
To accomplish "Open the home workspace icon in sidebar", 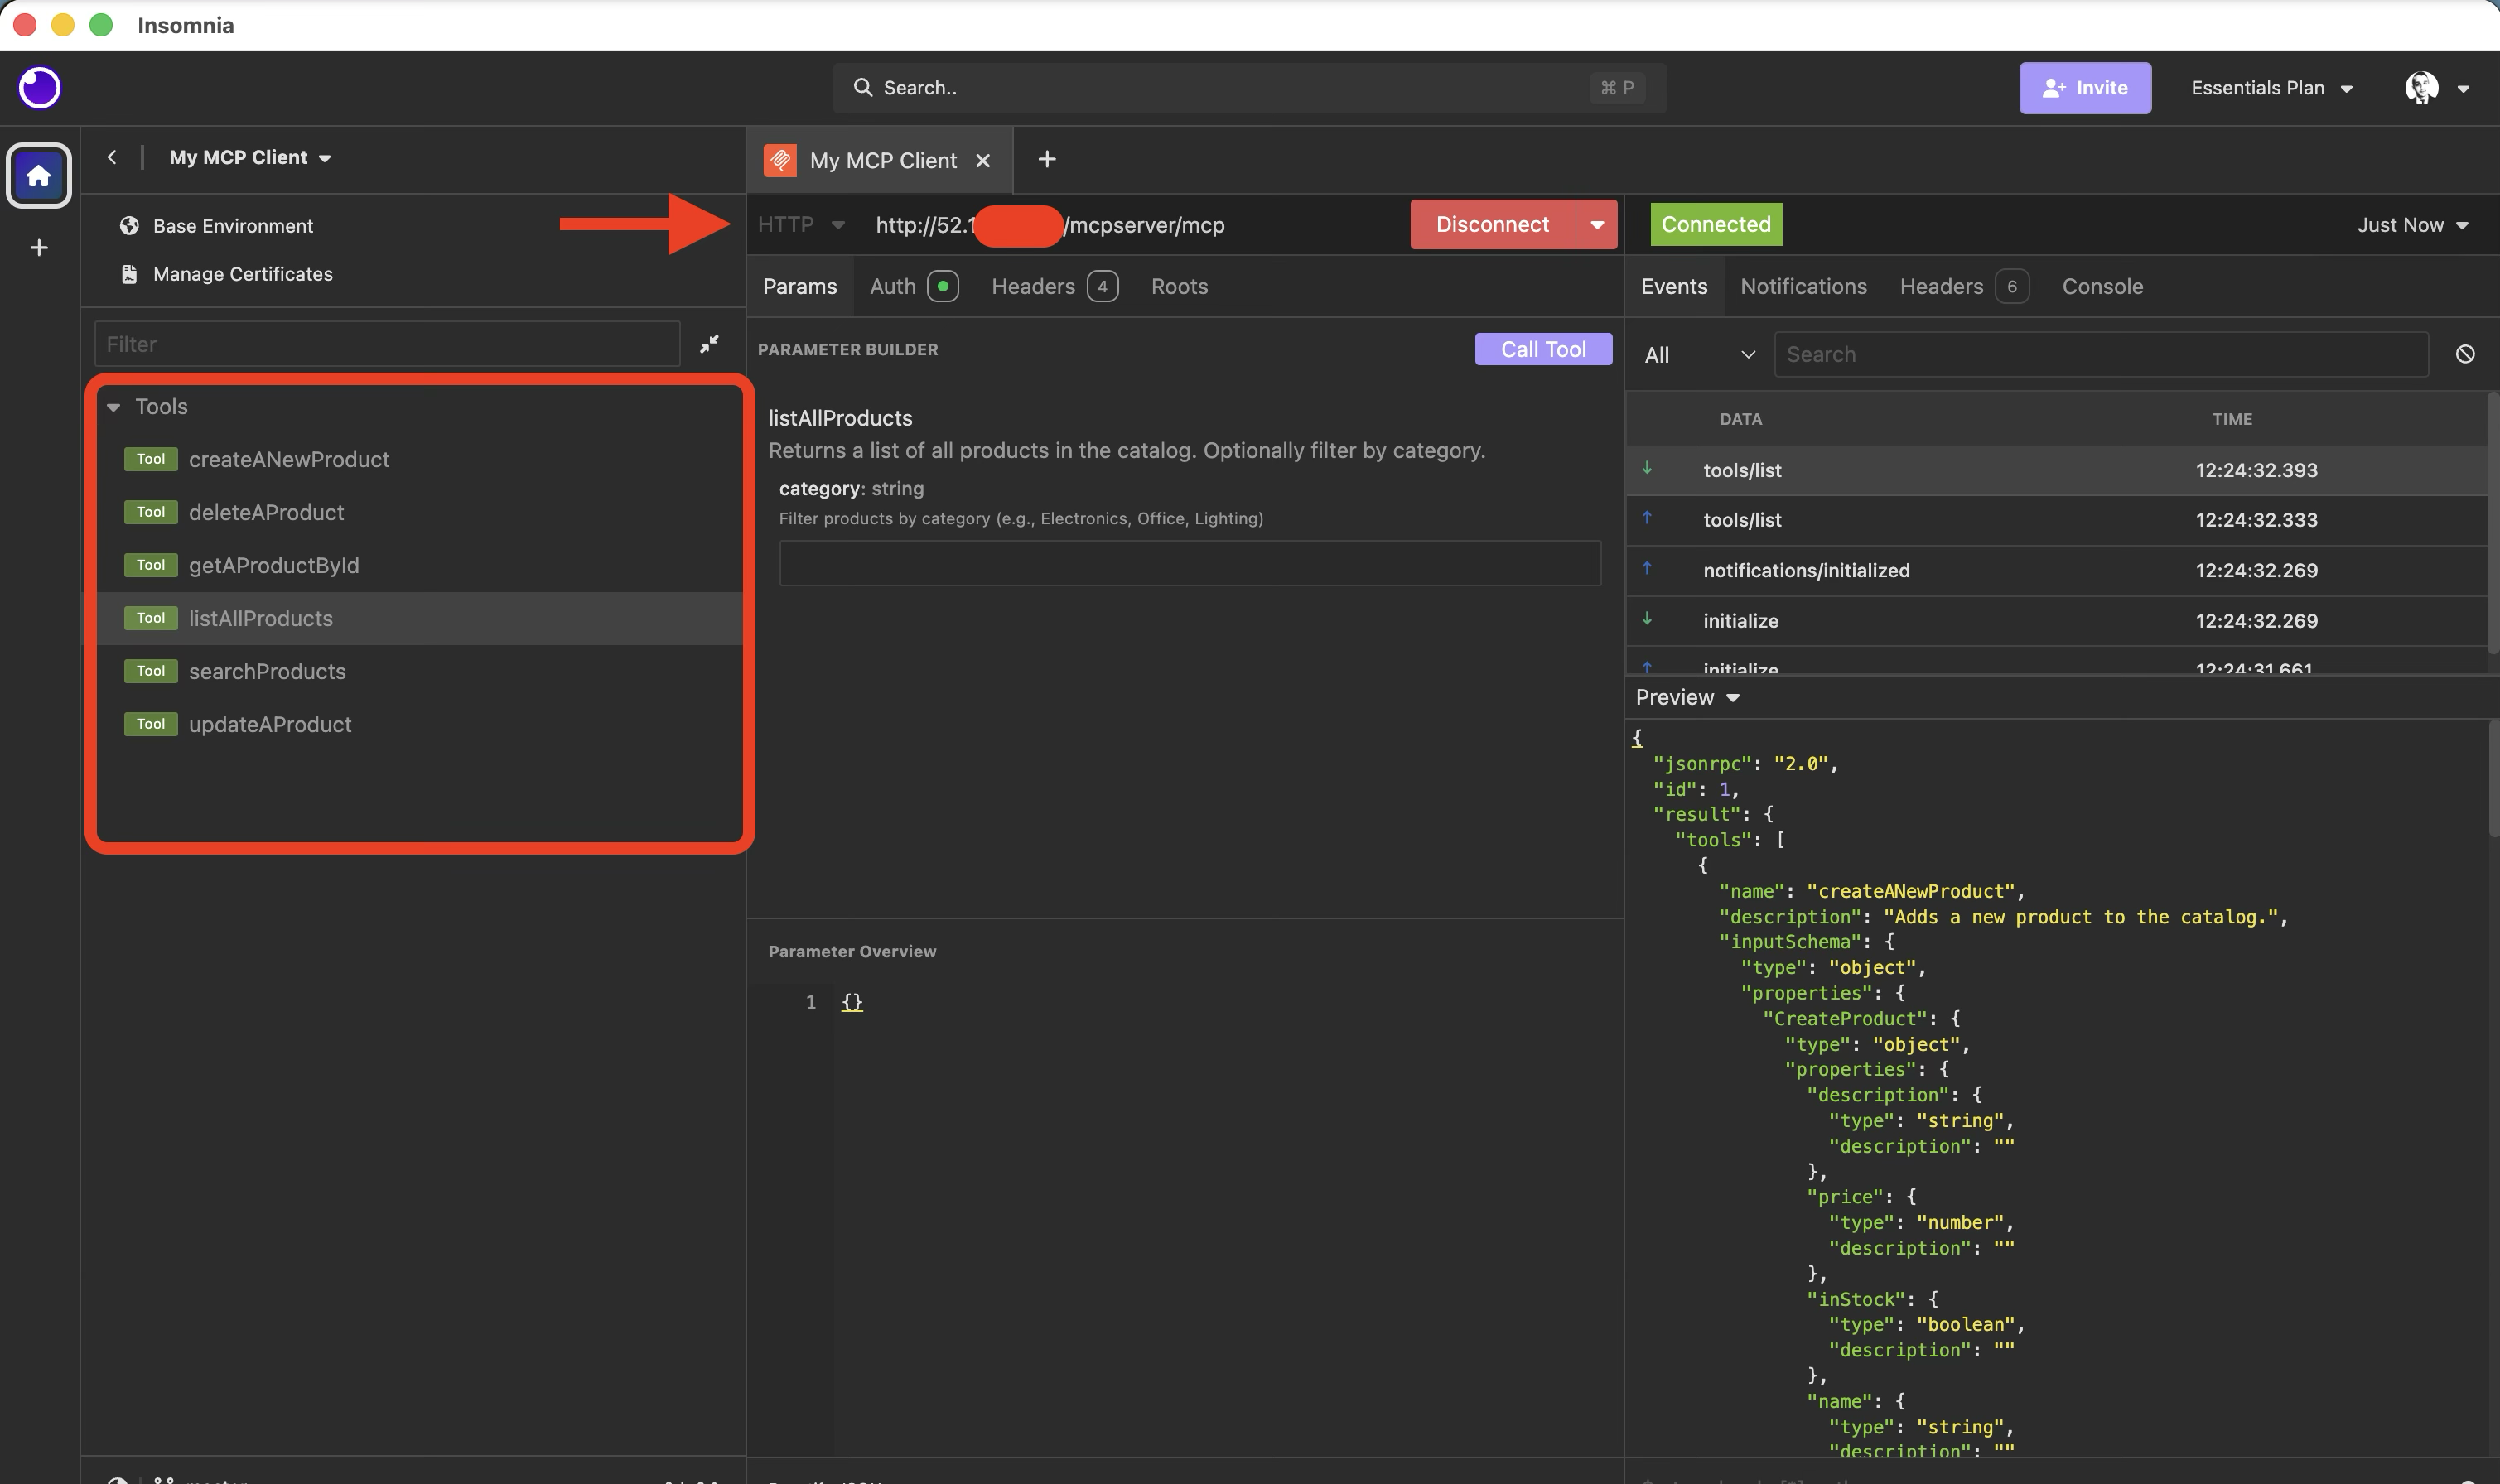I will 38,176.
